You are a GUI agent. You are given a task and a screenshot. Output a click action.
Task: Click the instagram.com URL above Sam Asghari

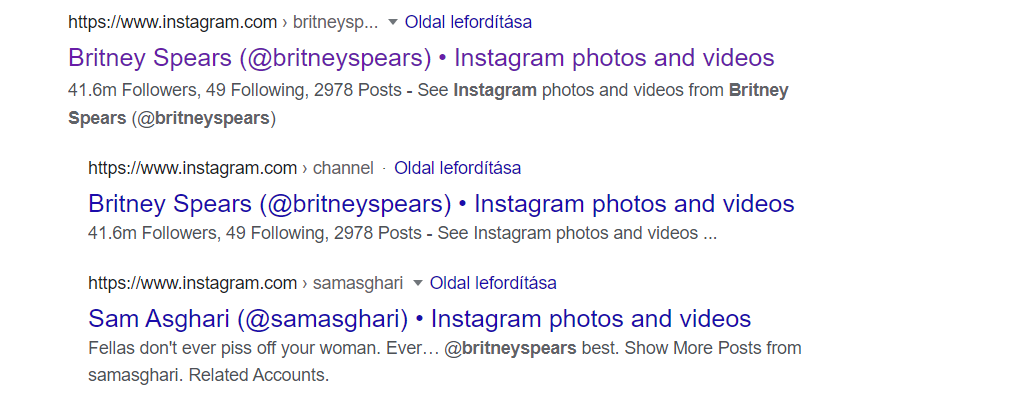pos(192,283)
